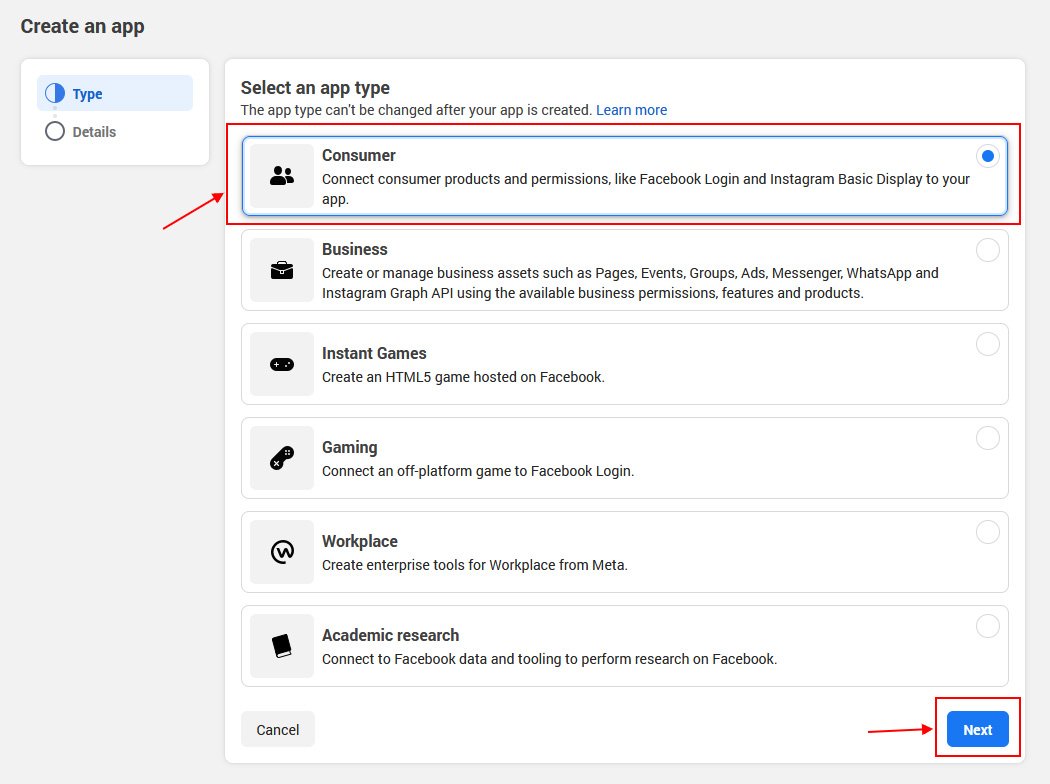Open the Learn more link
Screen dimensions: 1050x784
coord(631,110)
